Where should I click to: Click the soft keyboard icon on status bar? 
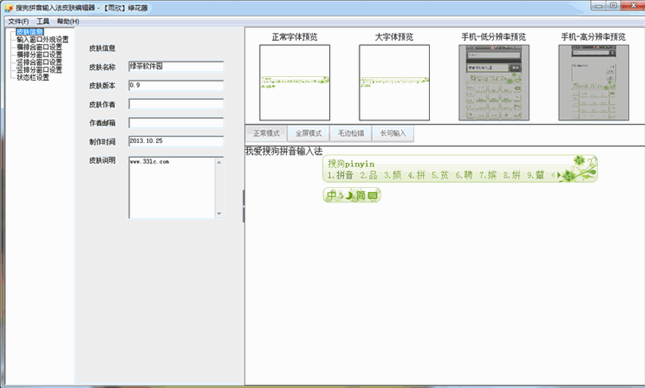(x=373, y=195)
